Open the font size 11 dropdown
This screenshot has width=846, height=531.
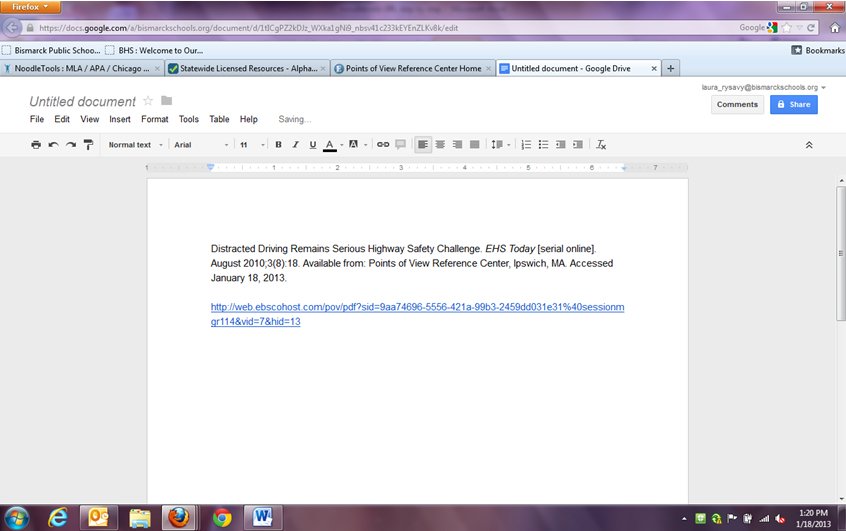pos(252,145)
